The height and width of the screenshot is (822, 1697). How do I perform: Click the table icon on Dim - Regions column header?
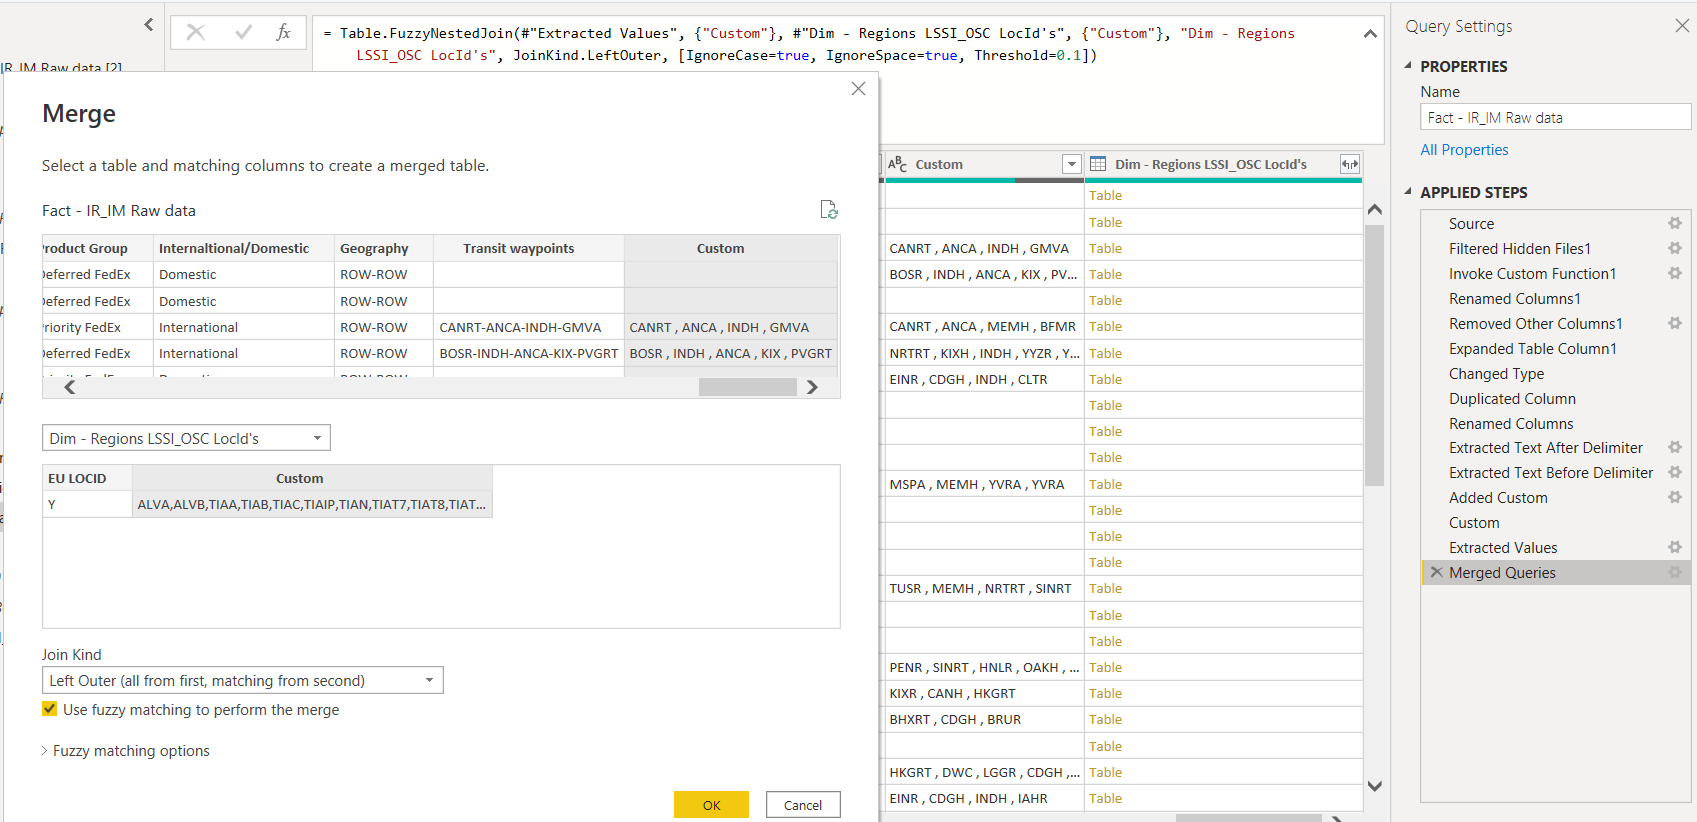coord(1098,164)
